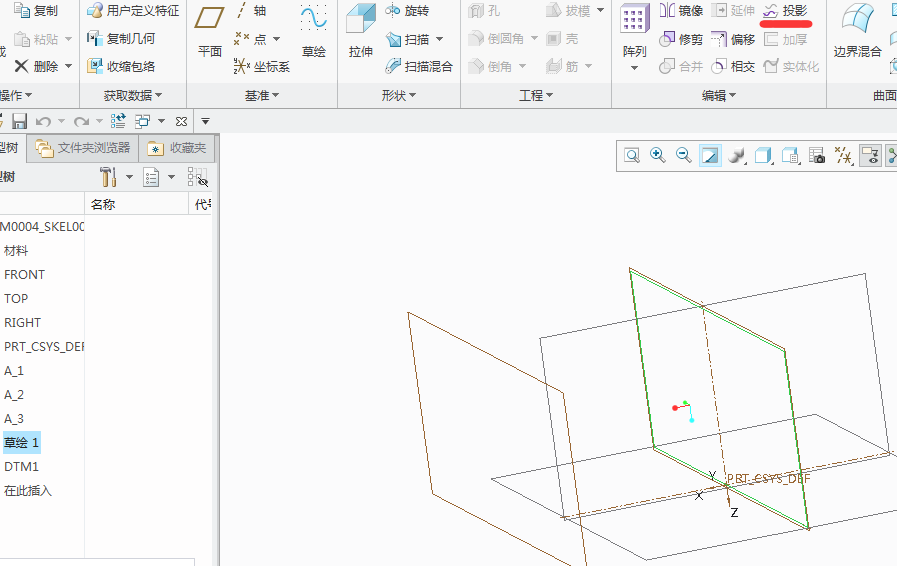Select the 相交 (Intersect) tool

[733, 66]
